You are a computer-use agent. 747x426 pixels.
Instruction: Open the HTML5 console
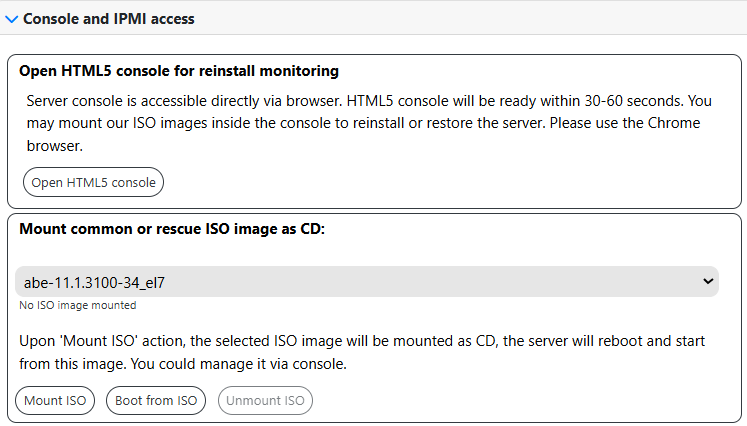click(93, 182)
